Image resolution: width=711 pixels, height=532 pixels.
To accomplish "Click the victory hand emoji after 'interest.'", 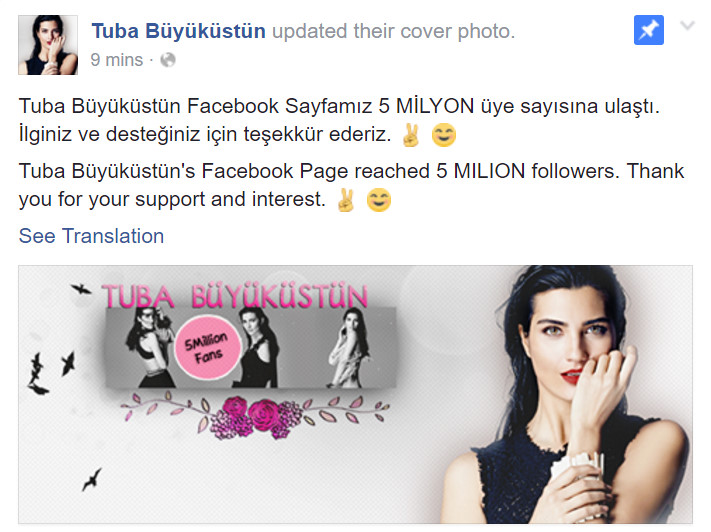I will pyautogui.click(x=346, y=200).
